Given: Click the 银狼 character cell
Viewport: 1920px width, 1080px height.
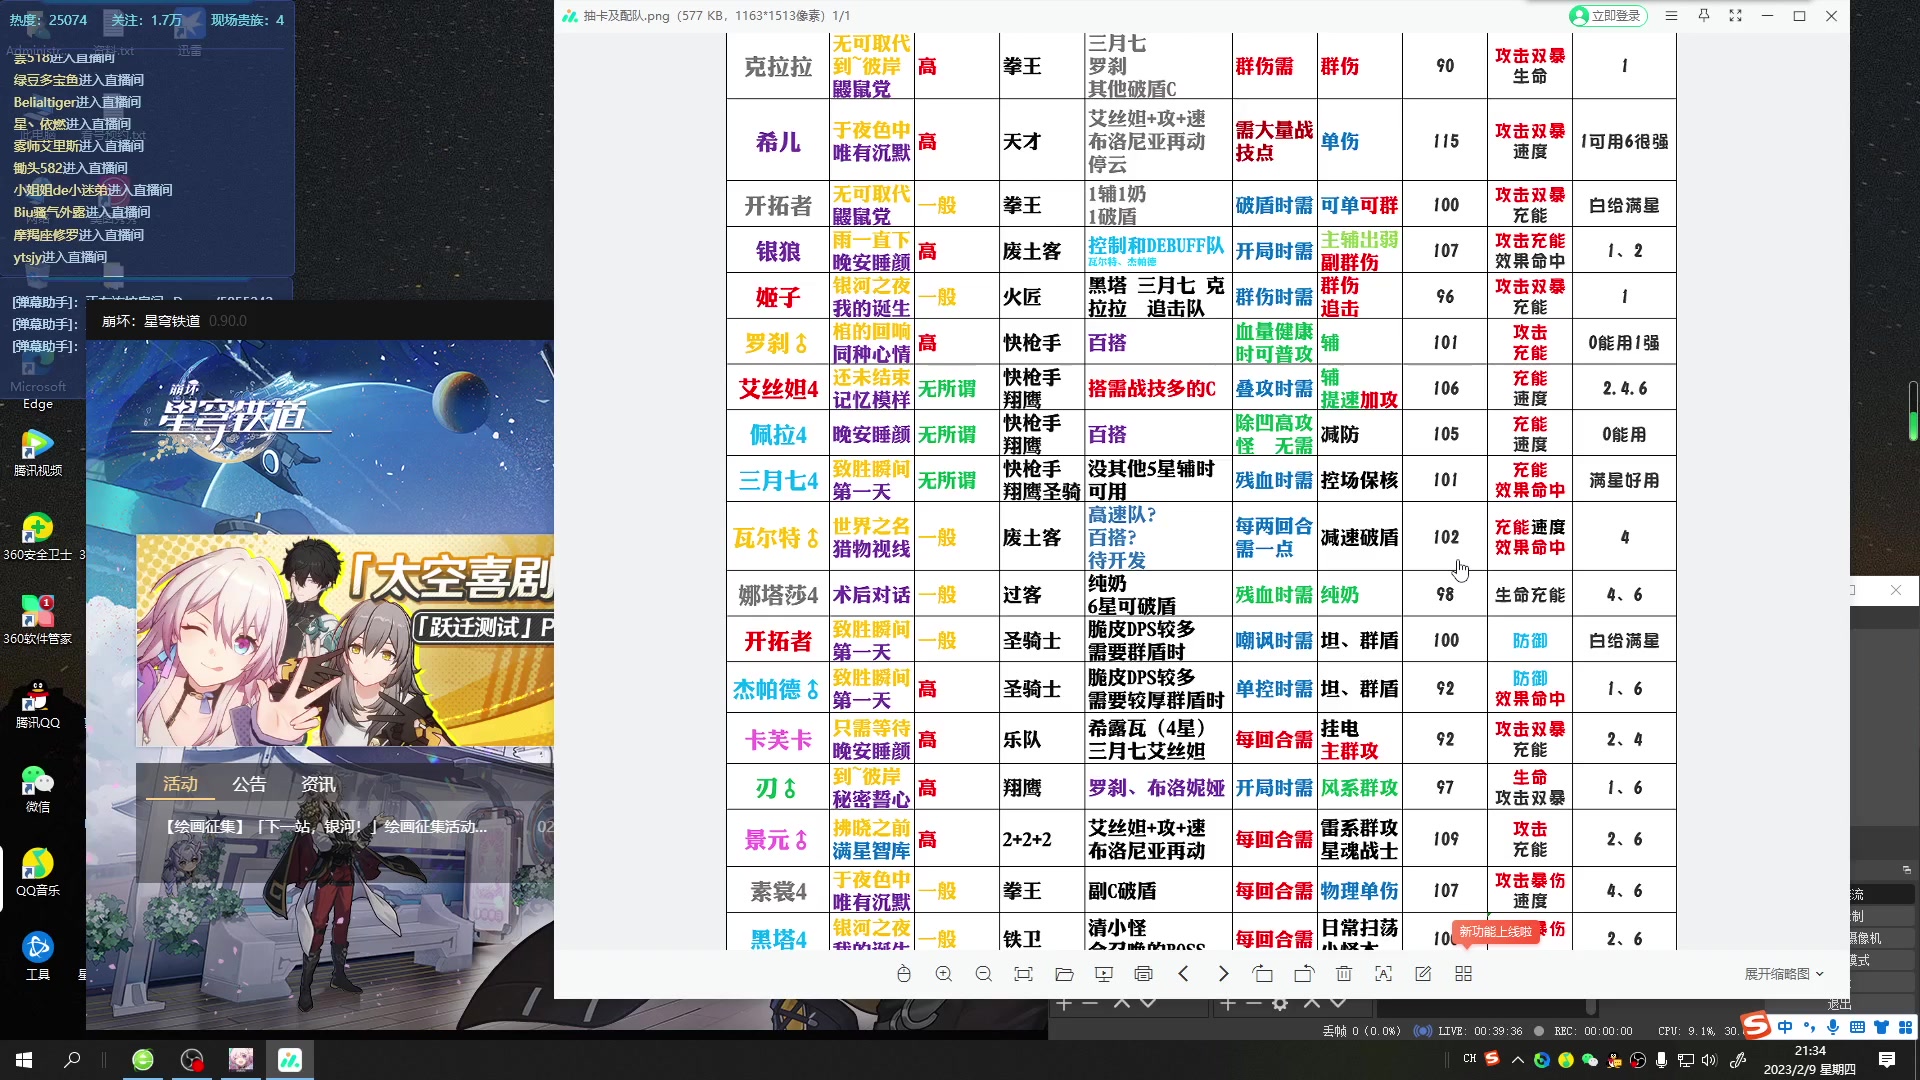Looking at the screenshot, I should point(778,251).
